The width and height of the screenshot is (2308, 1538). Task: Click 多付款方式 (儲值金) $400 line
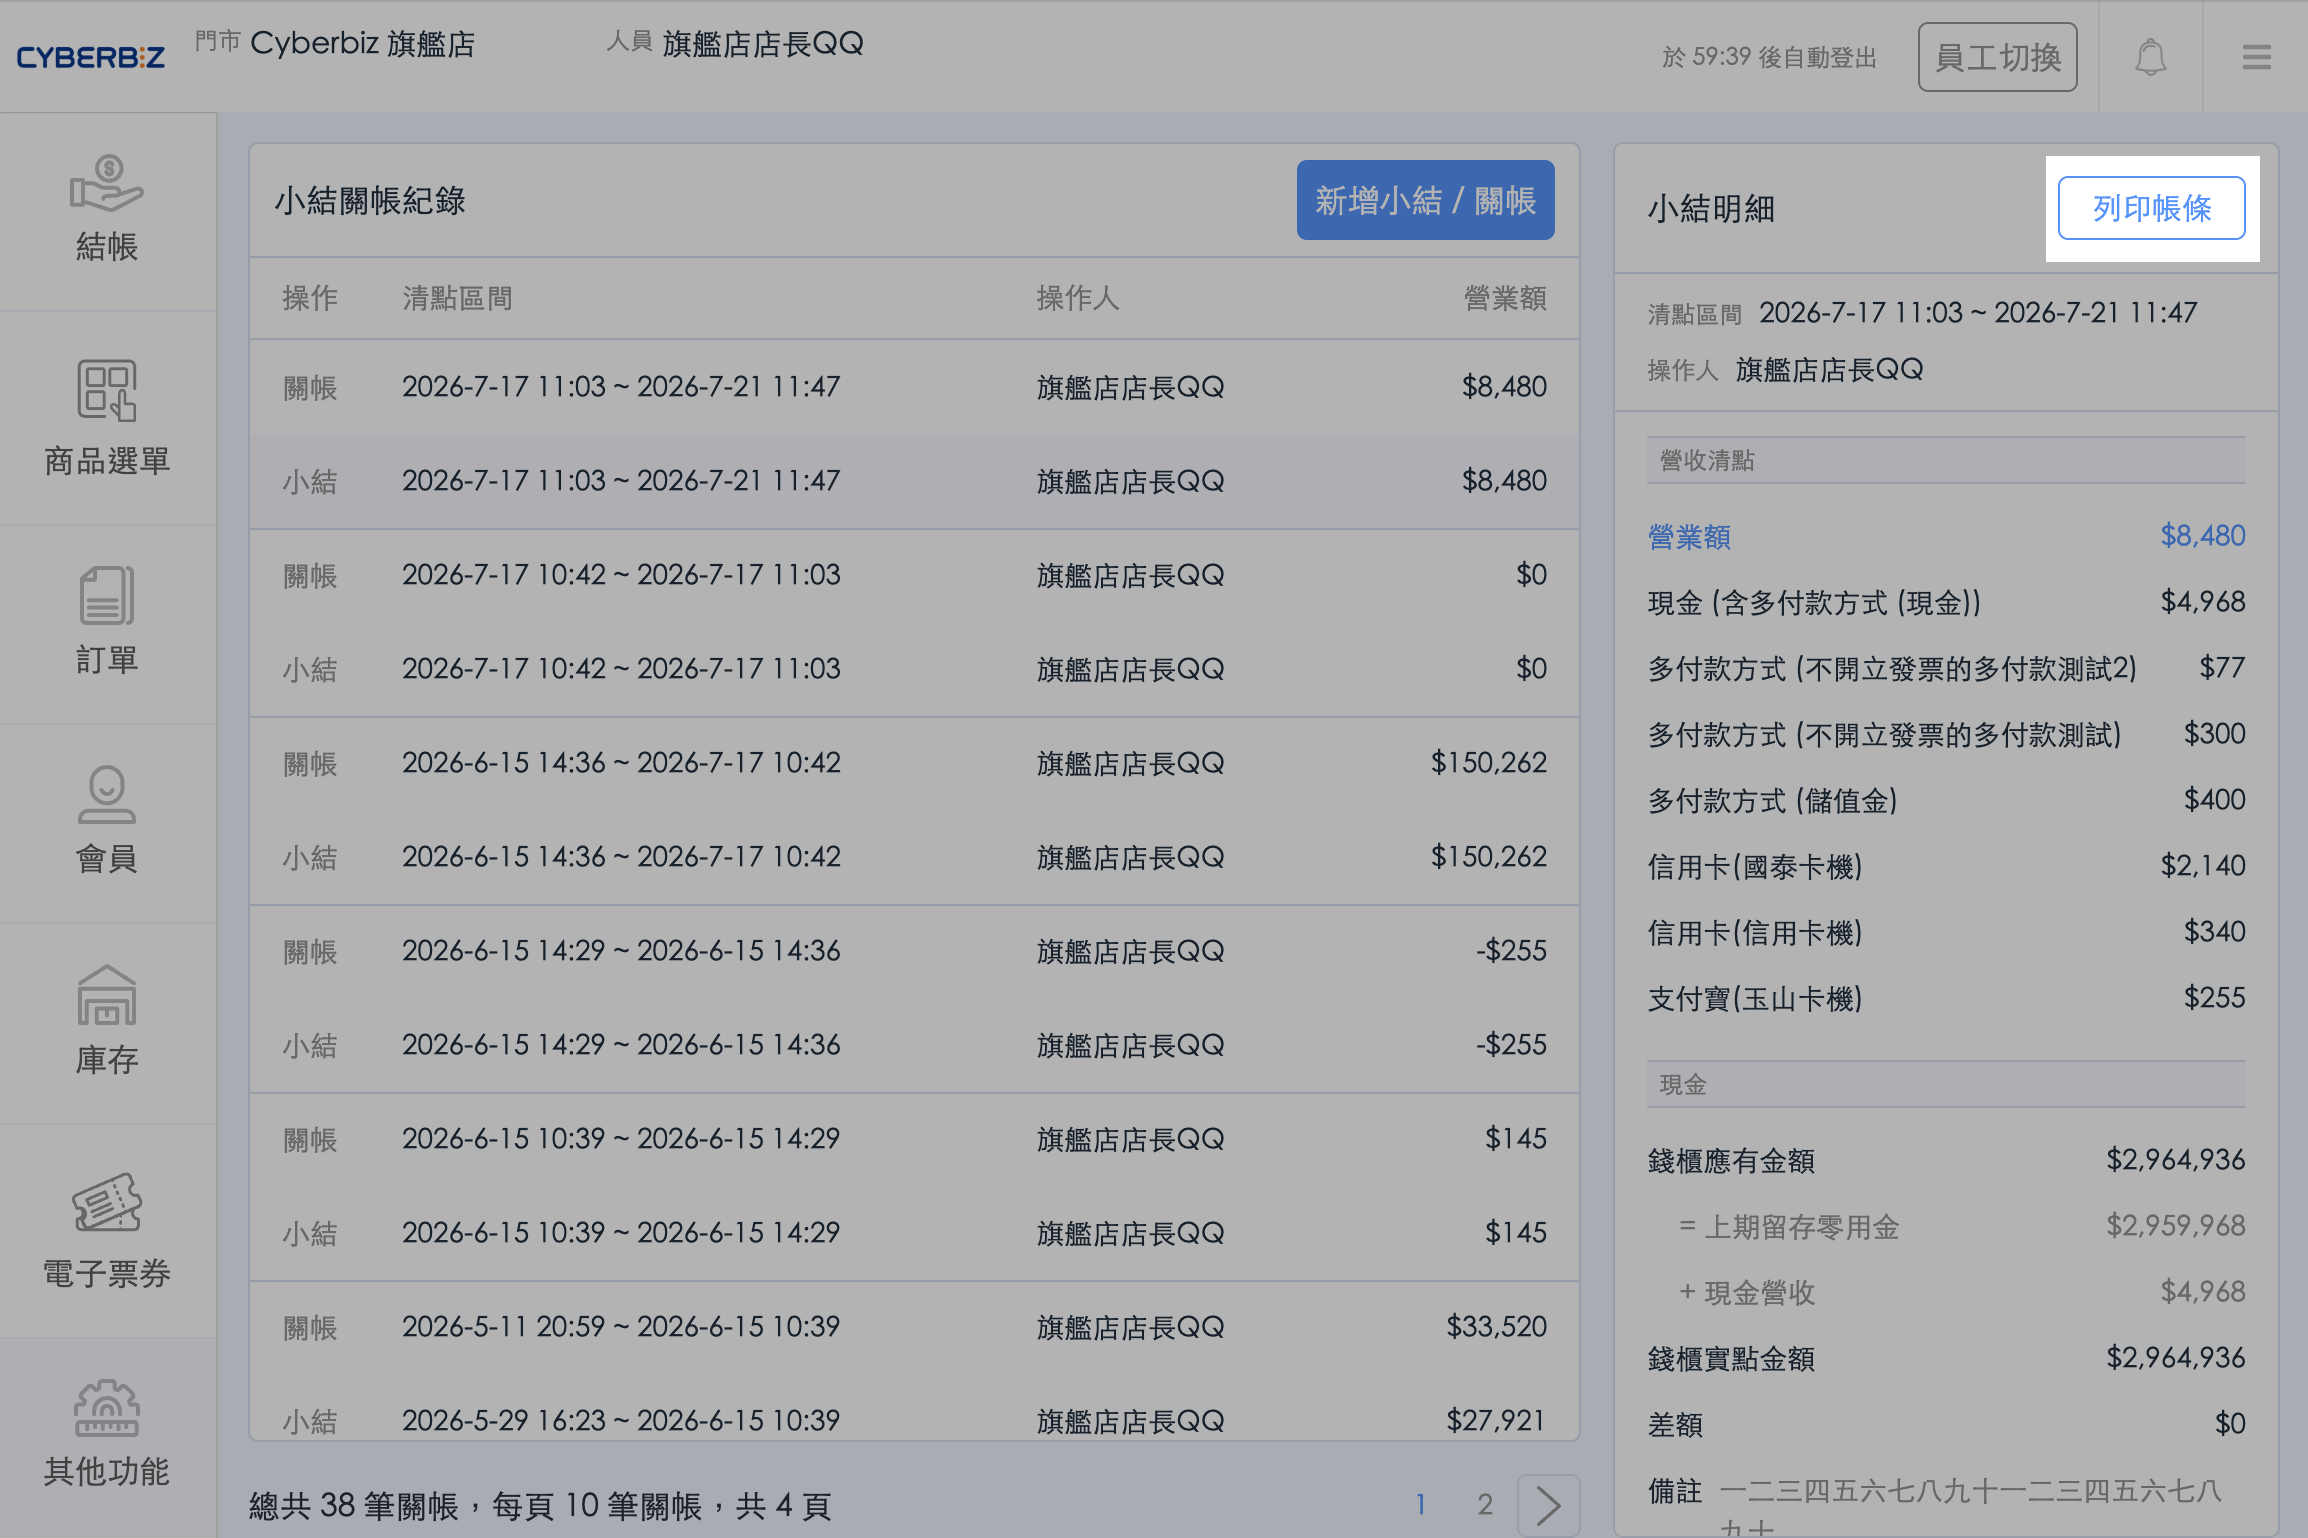pyautogui.click(x=1946, y=800)
